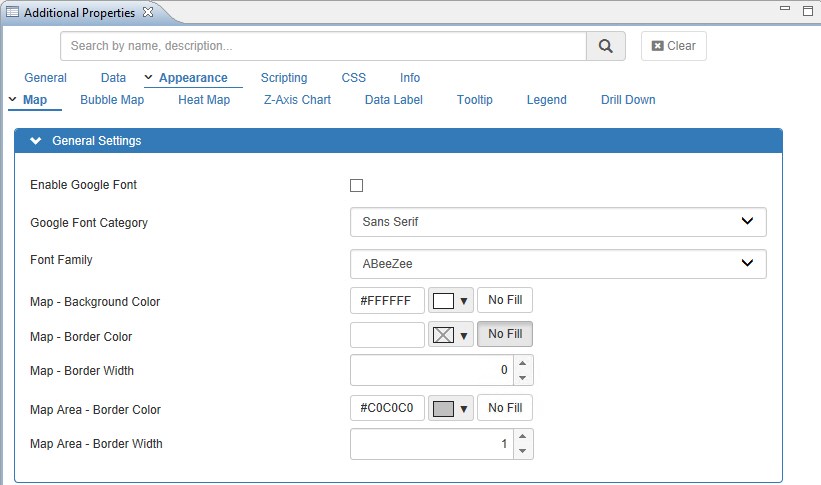Enable the Google Font checkbox
Viewport: 821px width, 485px height.
(357, 185)
